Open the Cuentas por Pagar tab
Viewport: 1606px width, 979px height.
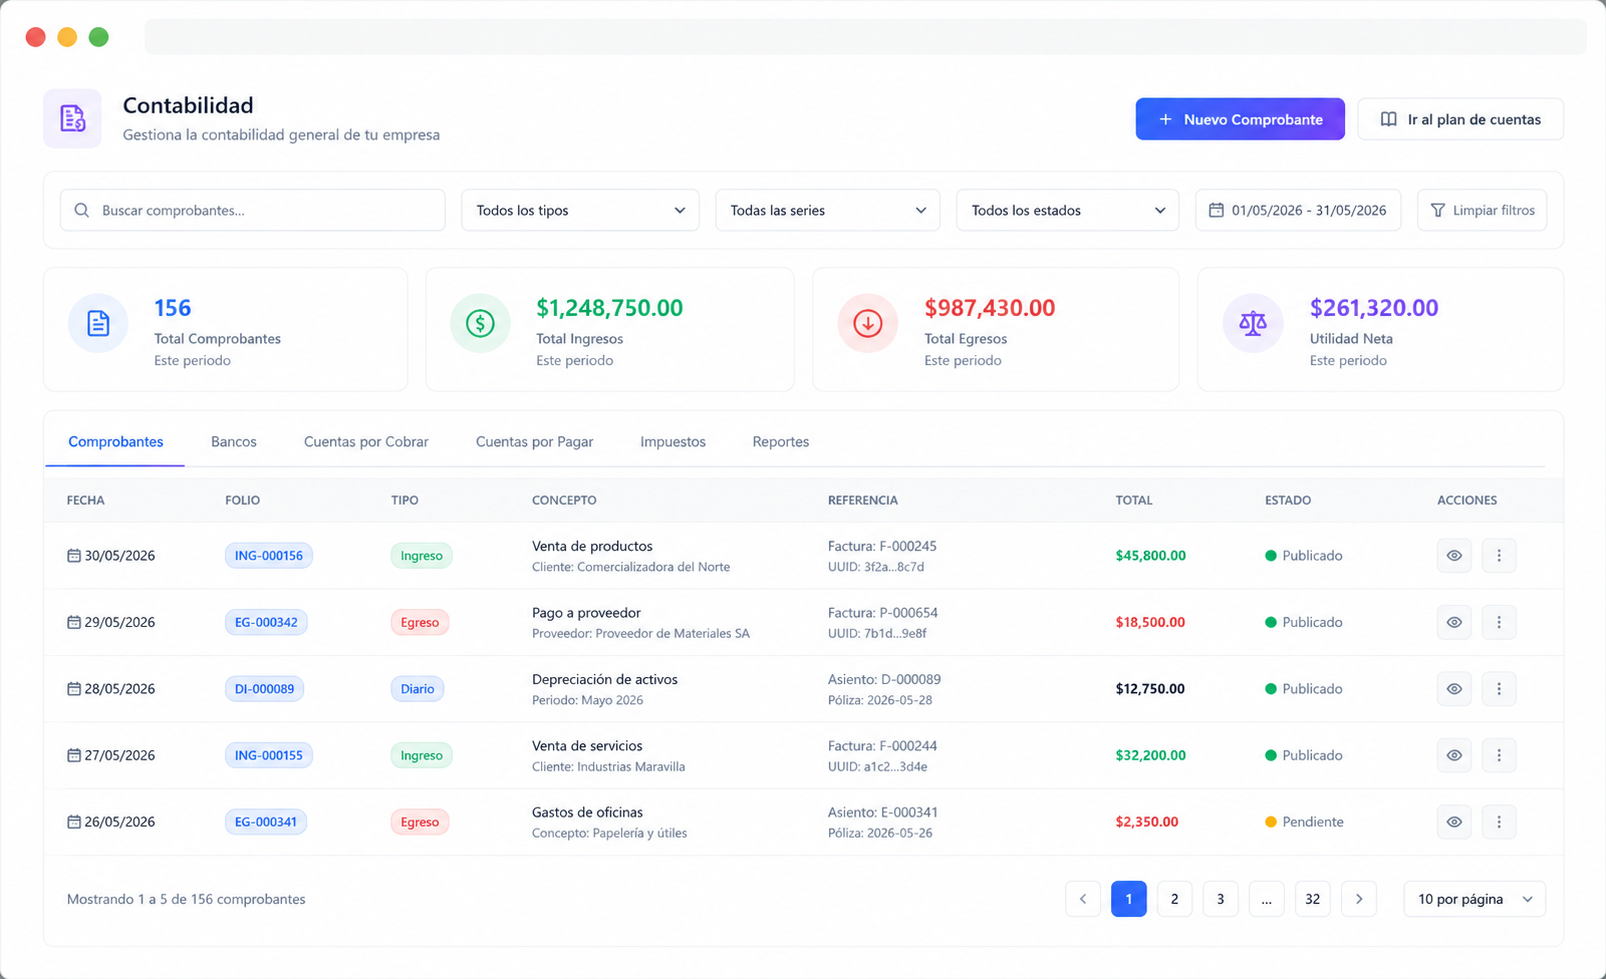534,441
